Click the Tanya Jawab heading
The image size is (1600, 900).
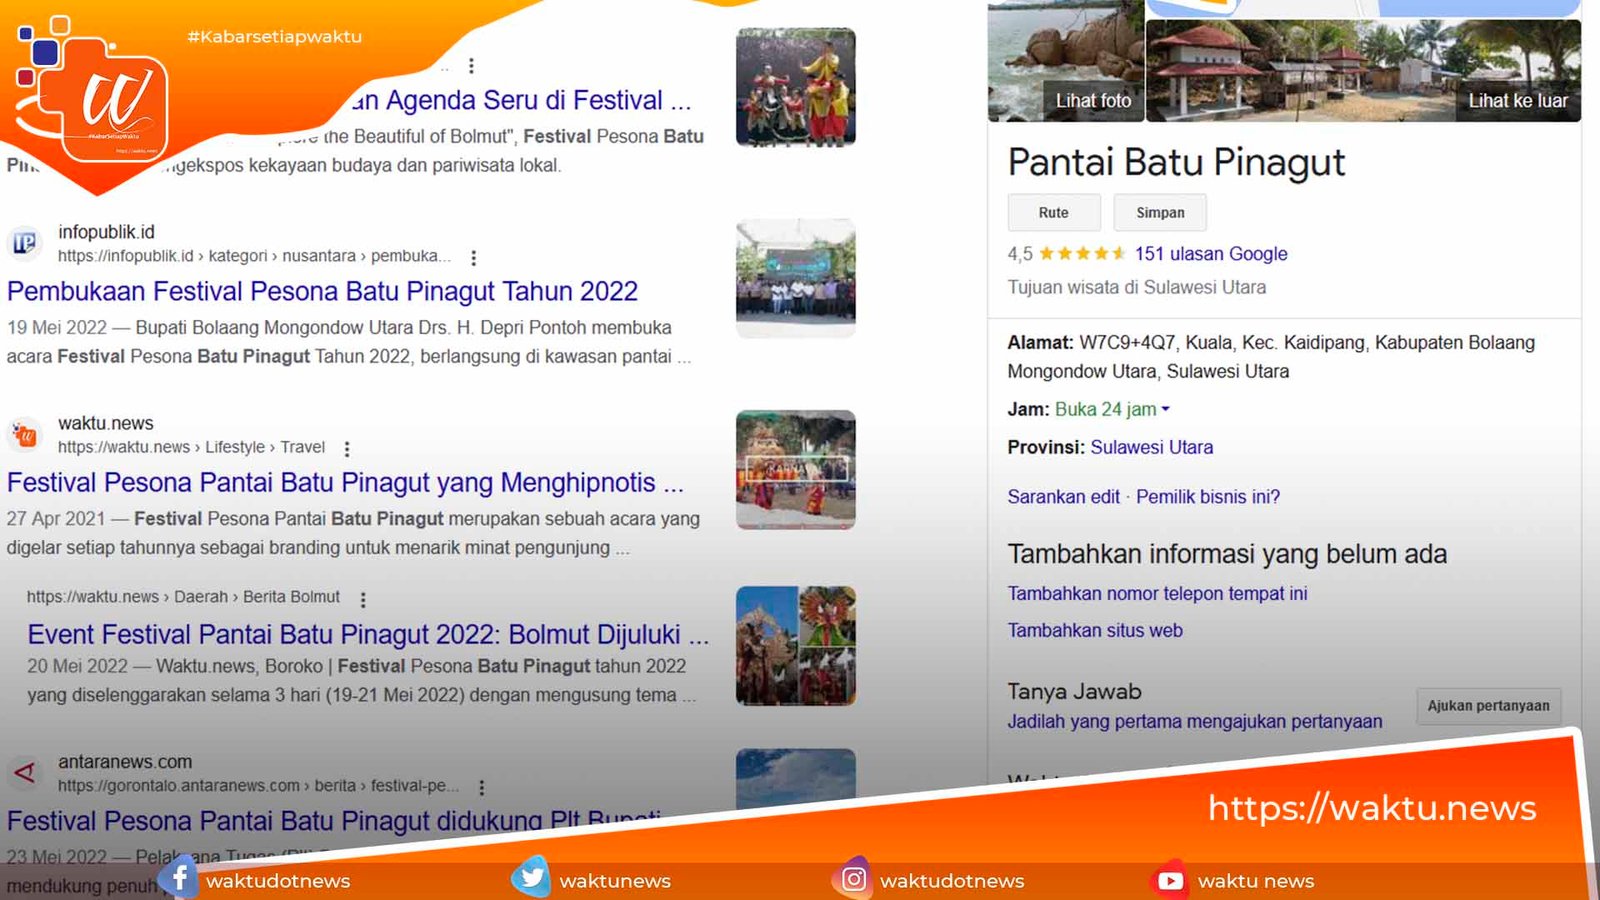click(1074, 691)
